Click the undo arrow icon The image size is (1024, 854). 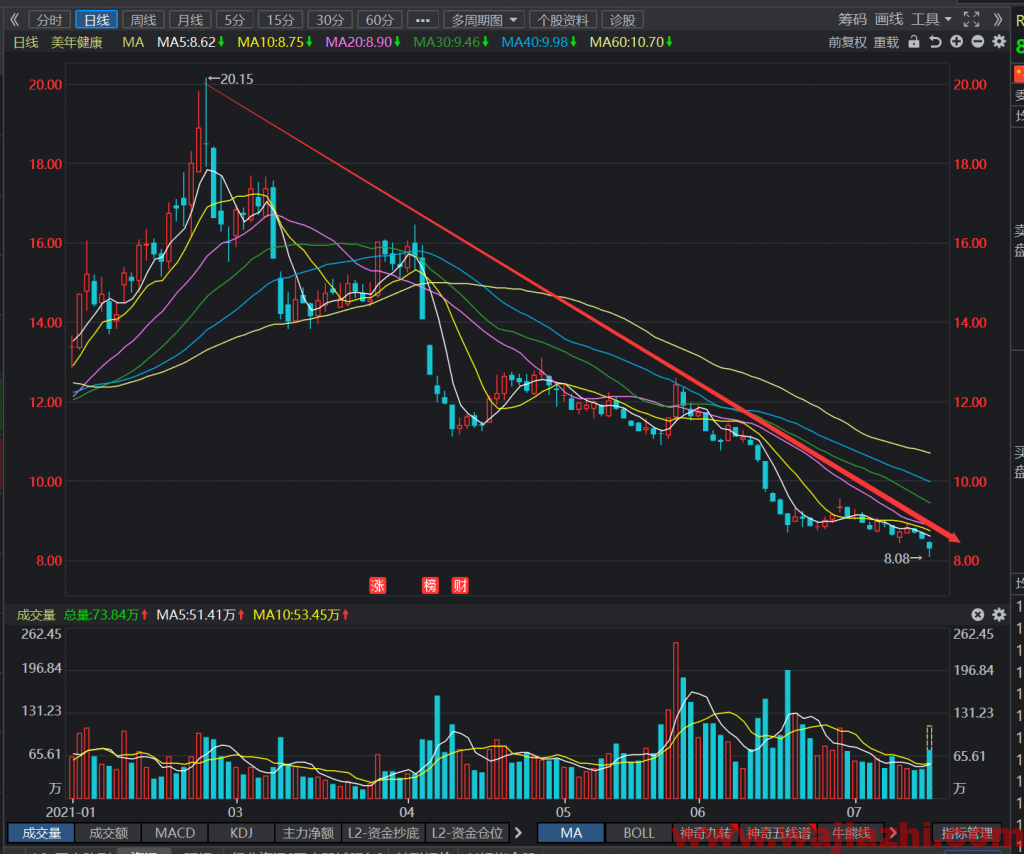click(x=935, y=42)
